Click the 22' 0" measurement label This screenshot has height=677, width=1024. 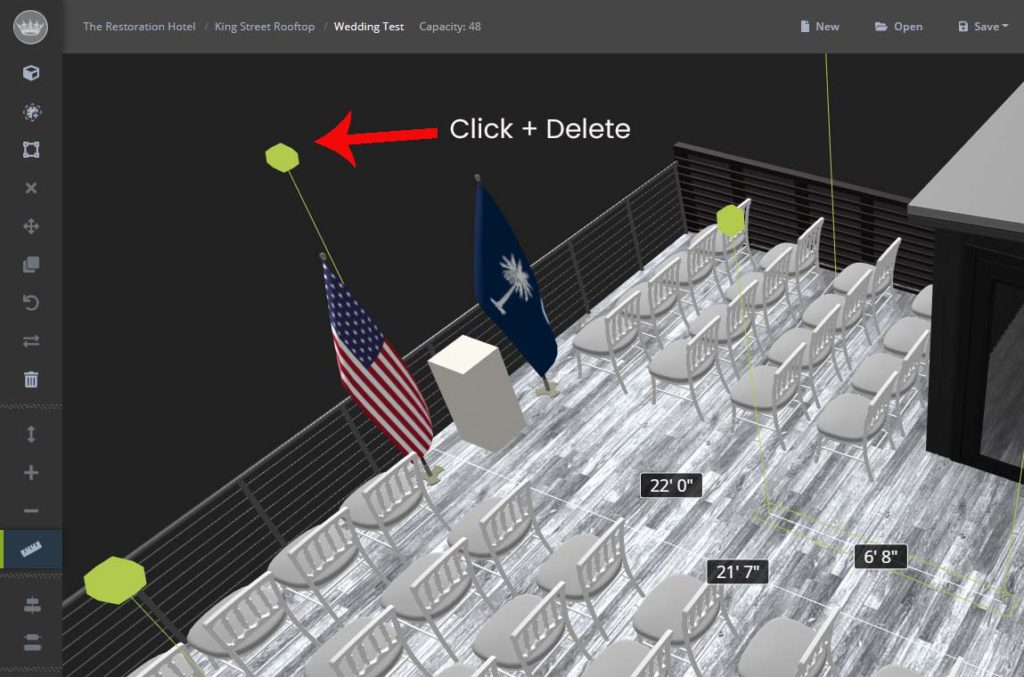point(671,486)
